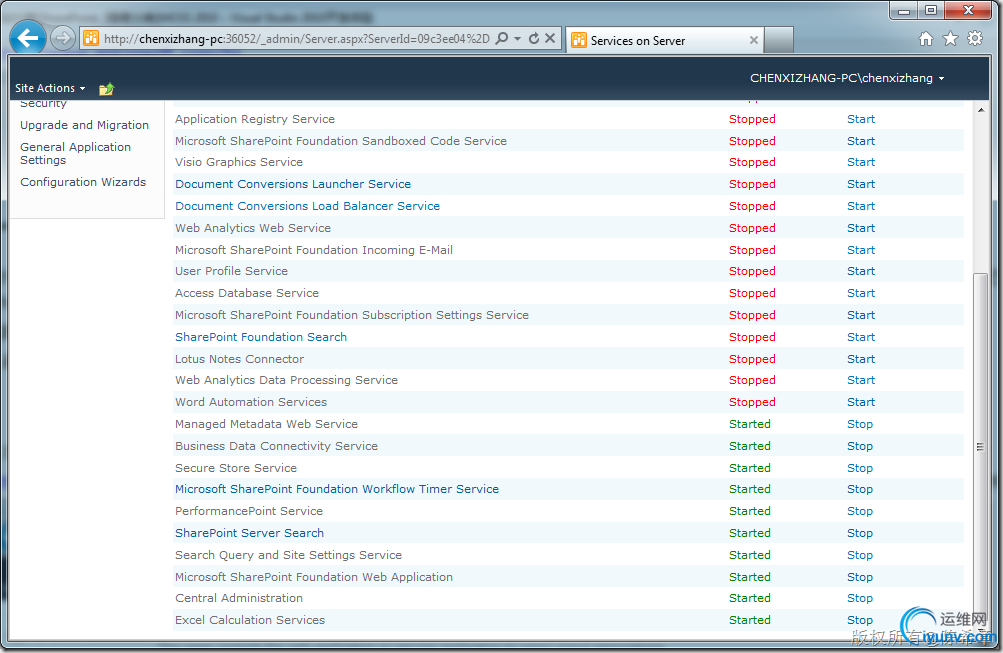Click the Navigate Up folder icon
The height and width of the screenshot is (653, 1003).
coord(106,89)
